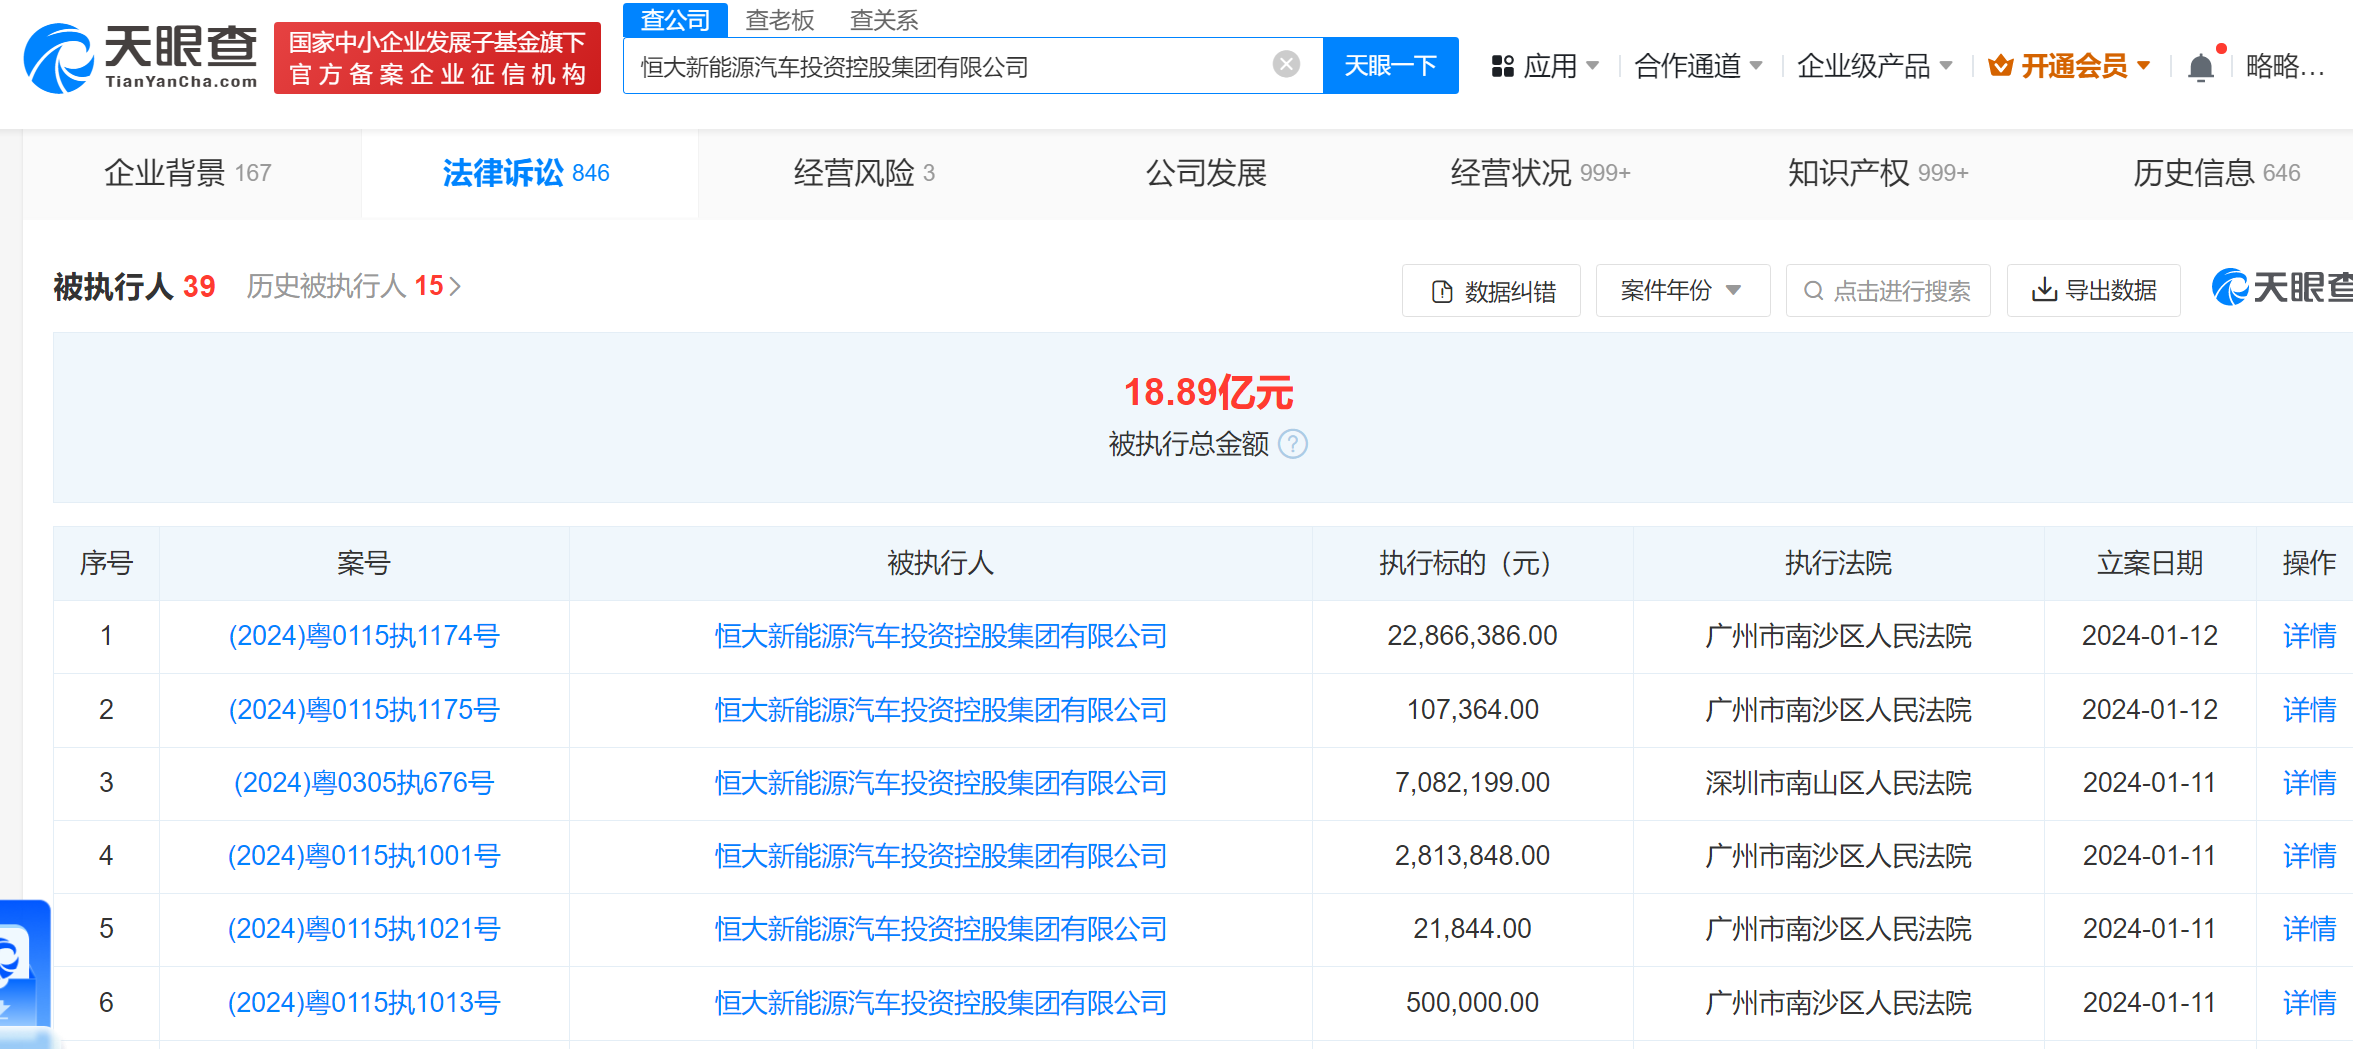Click the 应用 grid icon
Viewport: 2353px width, 1049px height.
pos(1502,67)
